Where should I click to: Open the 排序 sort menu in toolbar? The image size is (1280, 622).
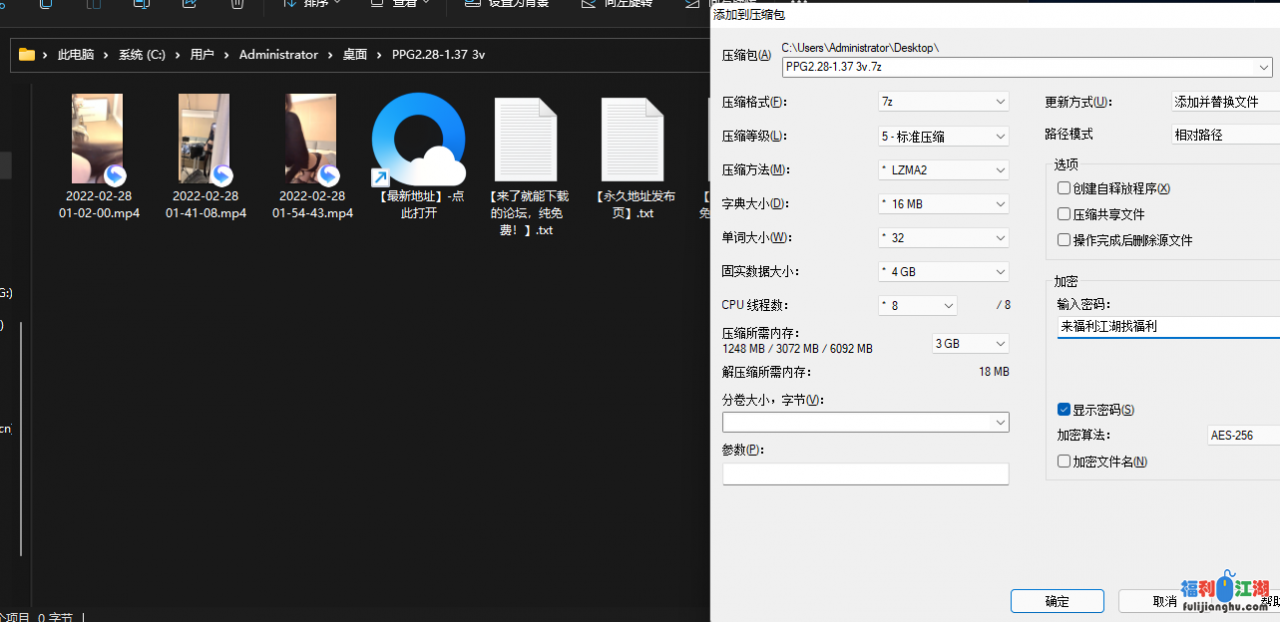click(311, 4)
